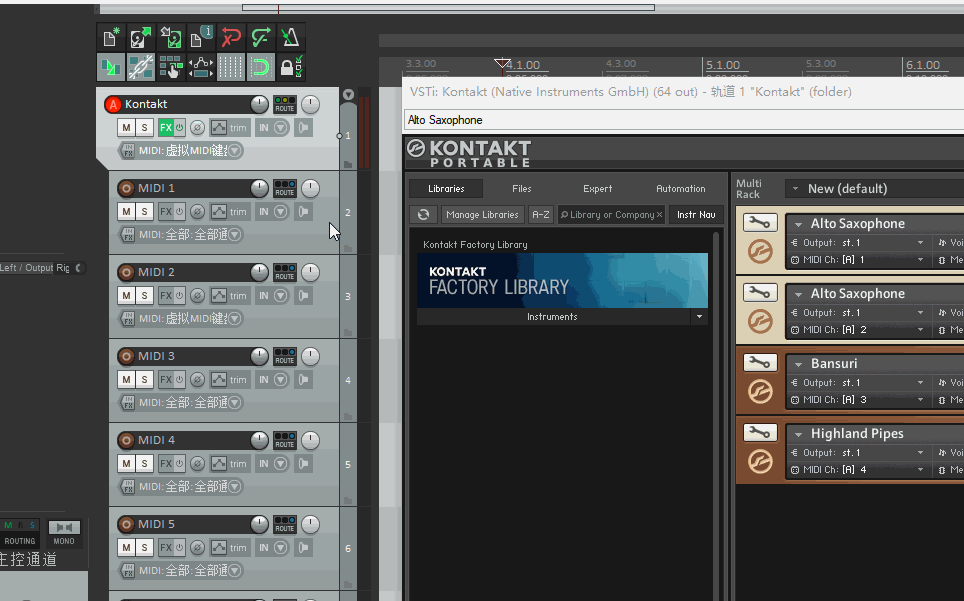Viewport: 964px width, 601px height.
Task: Click the Save project toolbar icon
Action: pyautogui.click(x=171, y=38)
